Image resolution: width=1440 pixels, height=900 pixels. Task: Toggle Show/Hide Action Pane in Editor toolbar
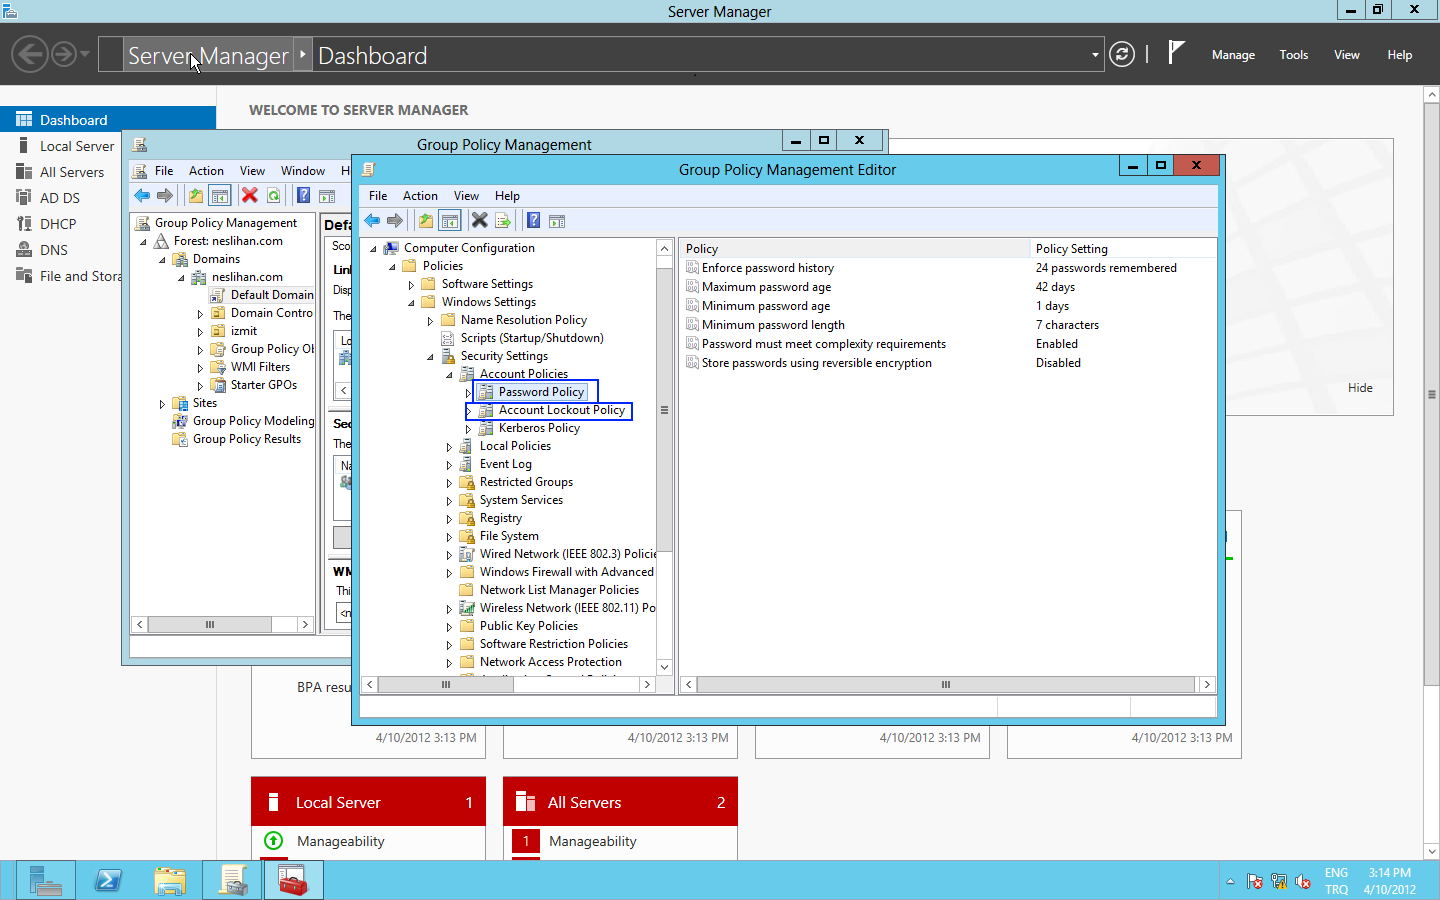[557, 221]
